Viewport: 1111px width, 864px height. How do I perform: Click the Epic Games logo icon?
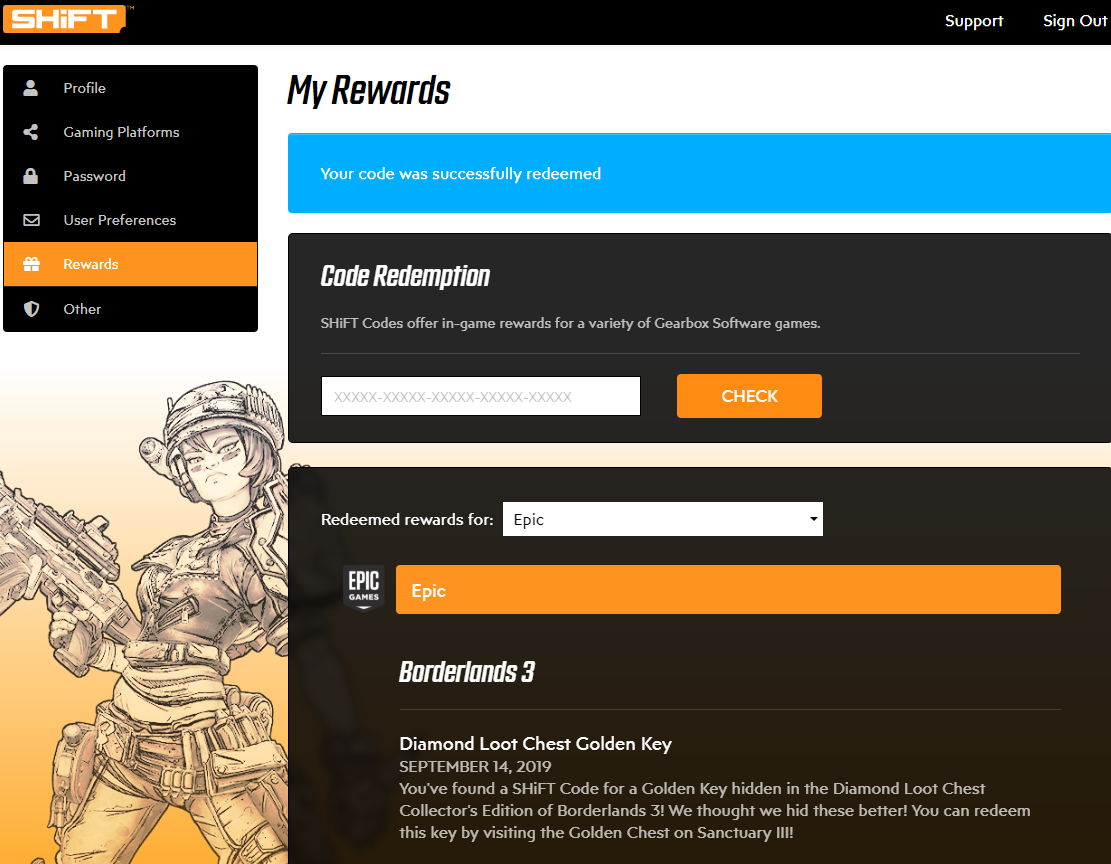(364, 589)
